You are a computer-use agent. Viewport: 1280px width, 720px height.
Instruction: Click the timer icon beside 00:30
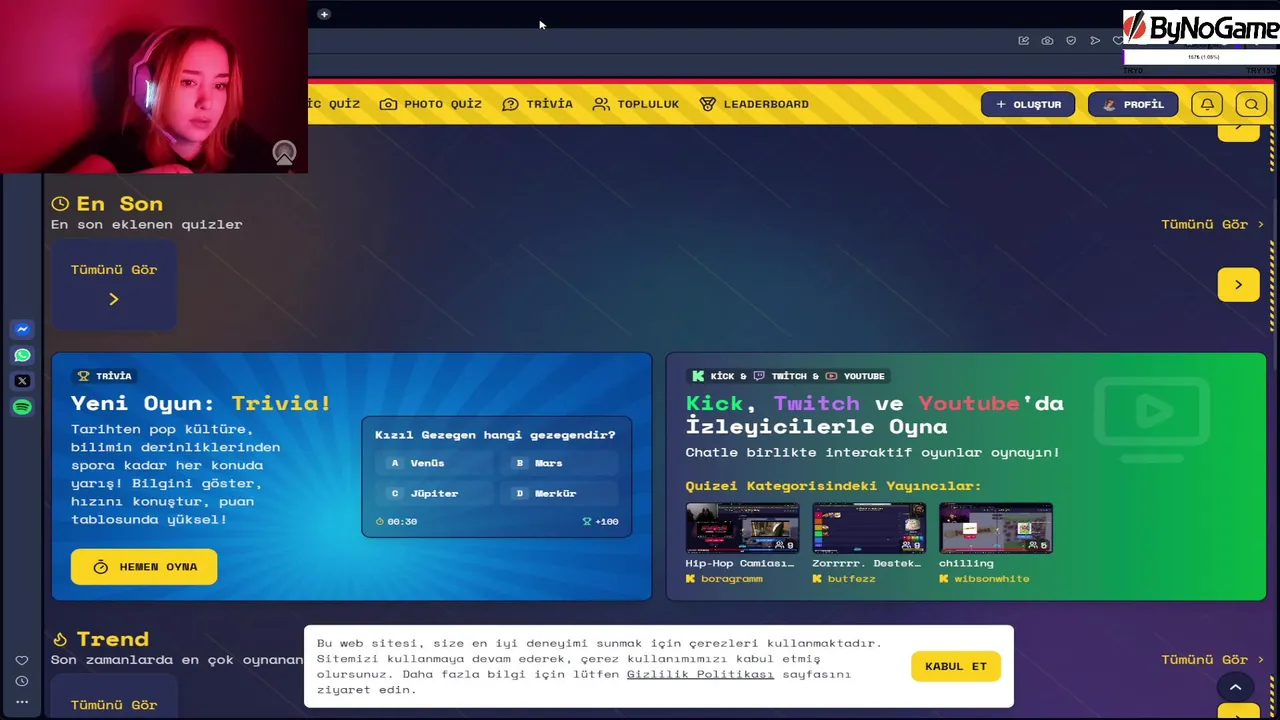click(380, 521)
